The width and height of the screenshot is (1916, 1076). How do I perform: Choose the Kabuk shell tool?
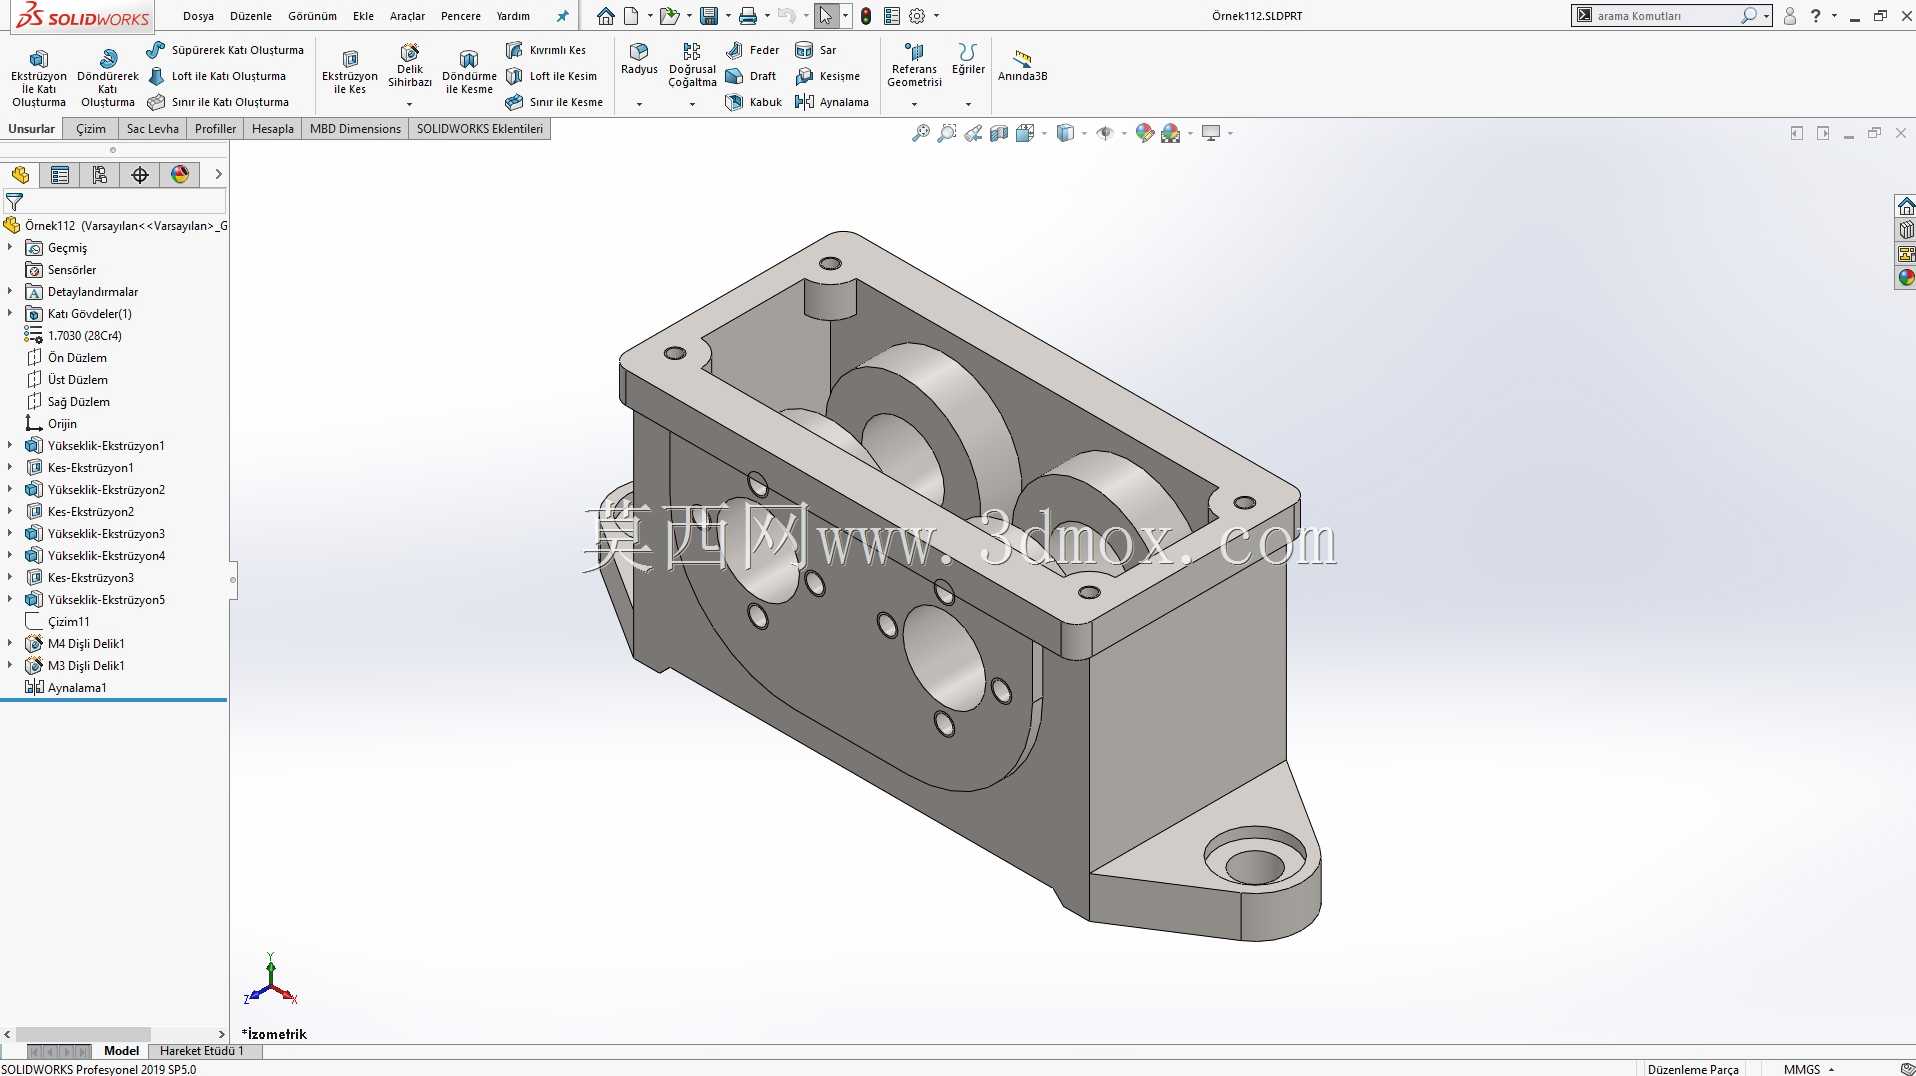pyautogui.click(x=754, y=102)
